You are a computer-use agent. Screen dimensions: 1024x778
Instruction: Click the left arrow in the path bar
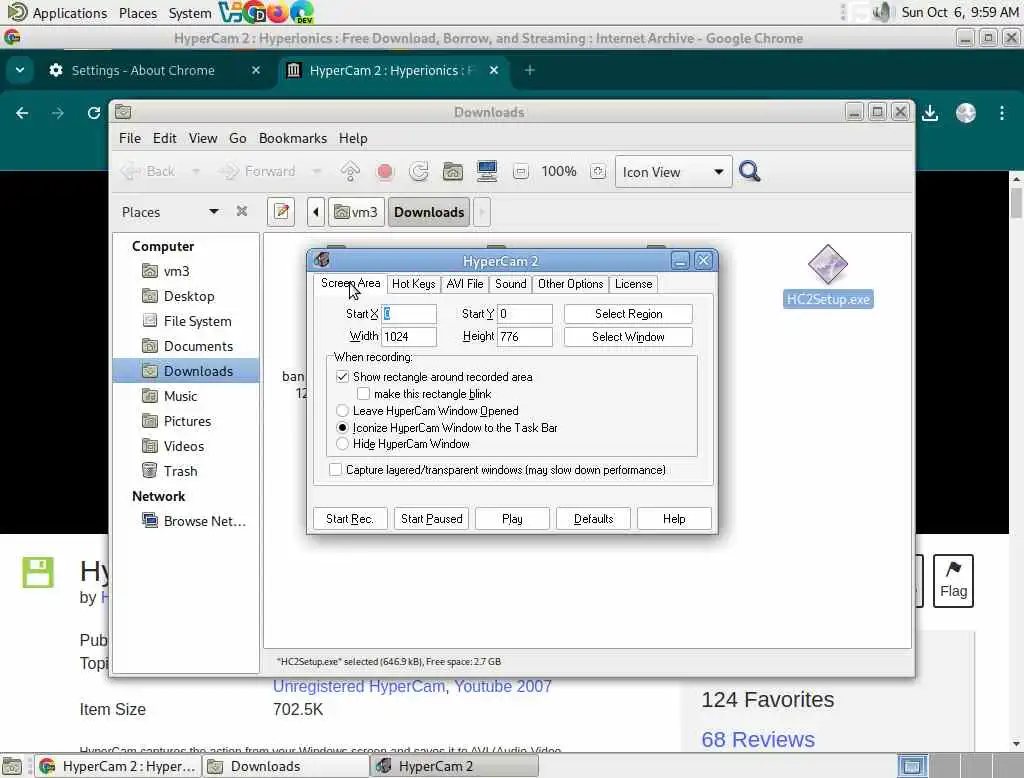[315, 212]
